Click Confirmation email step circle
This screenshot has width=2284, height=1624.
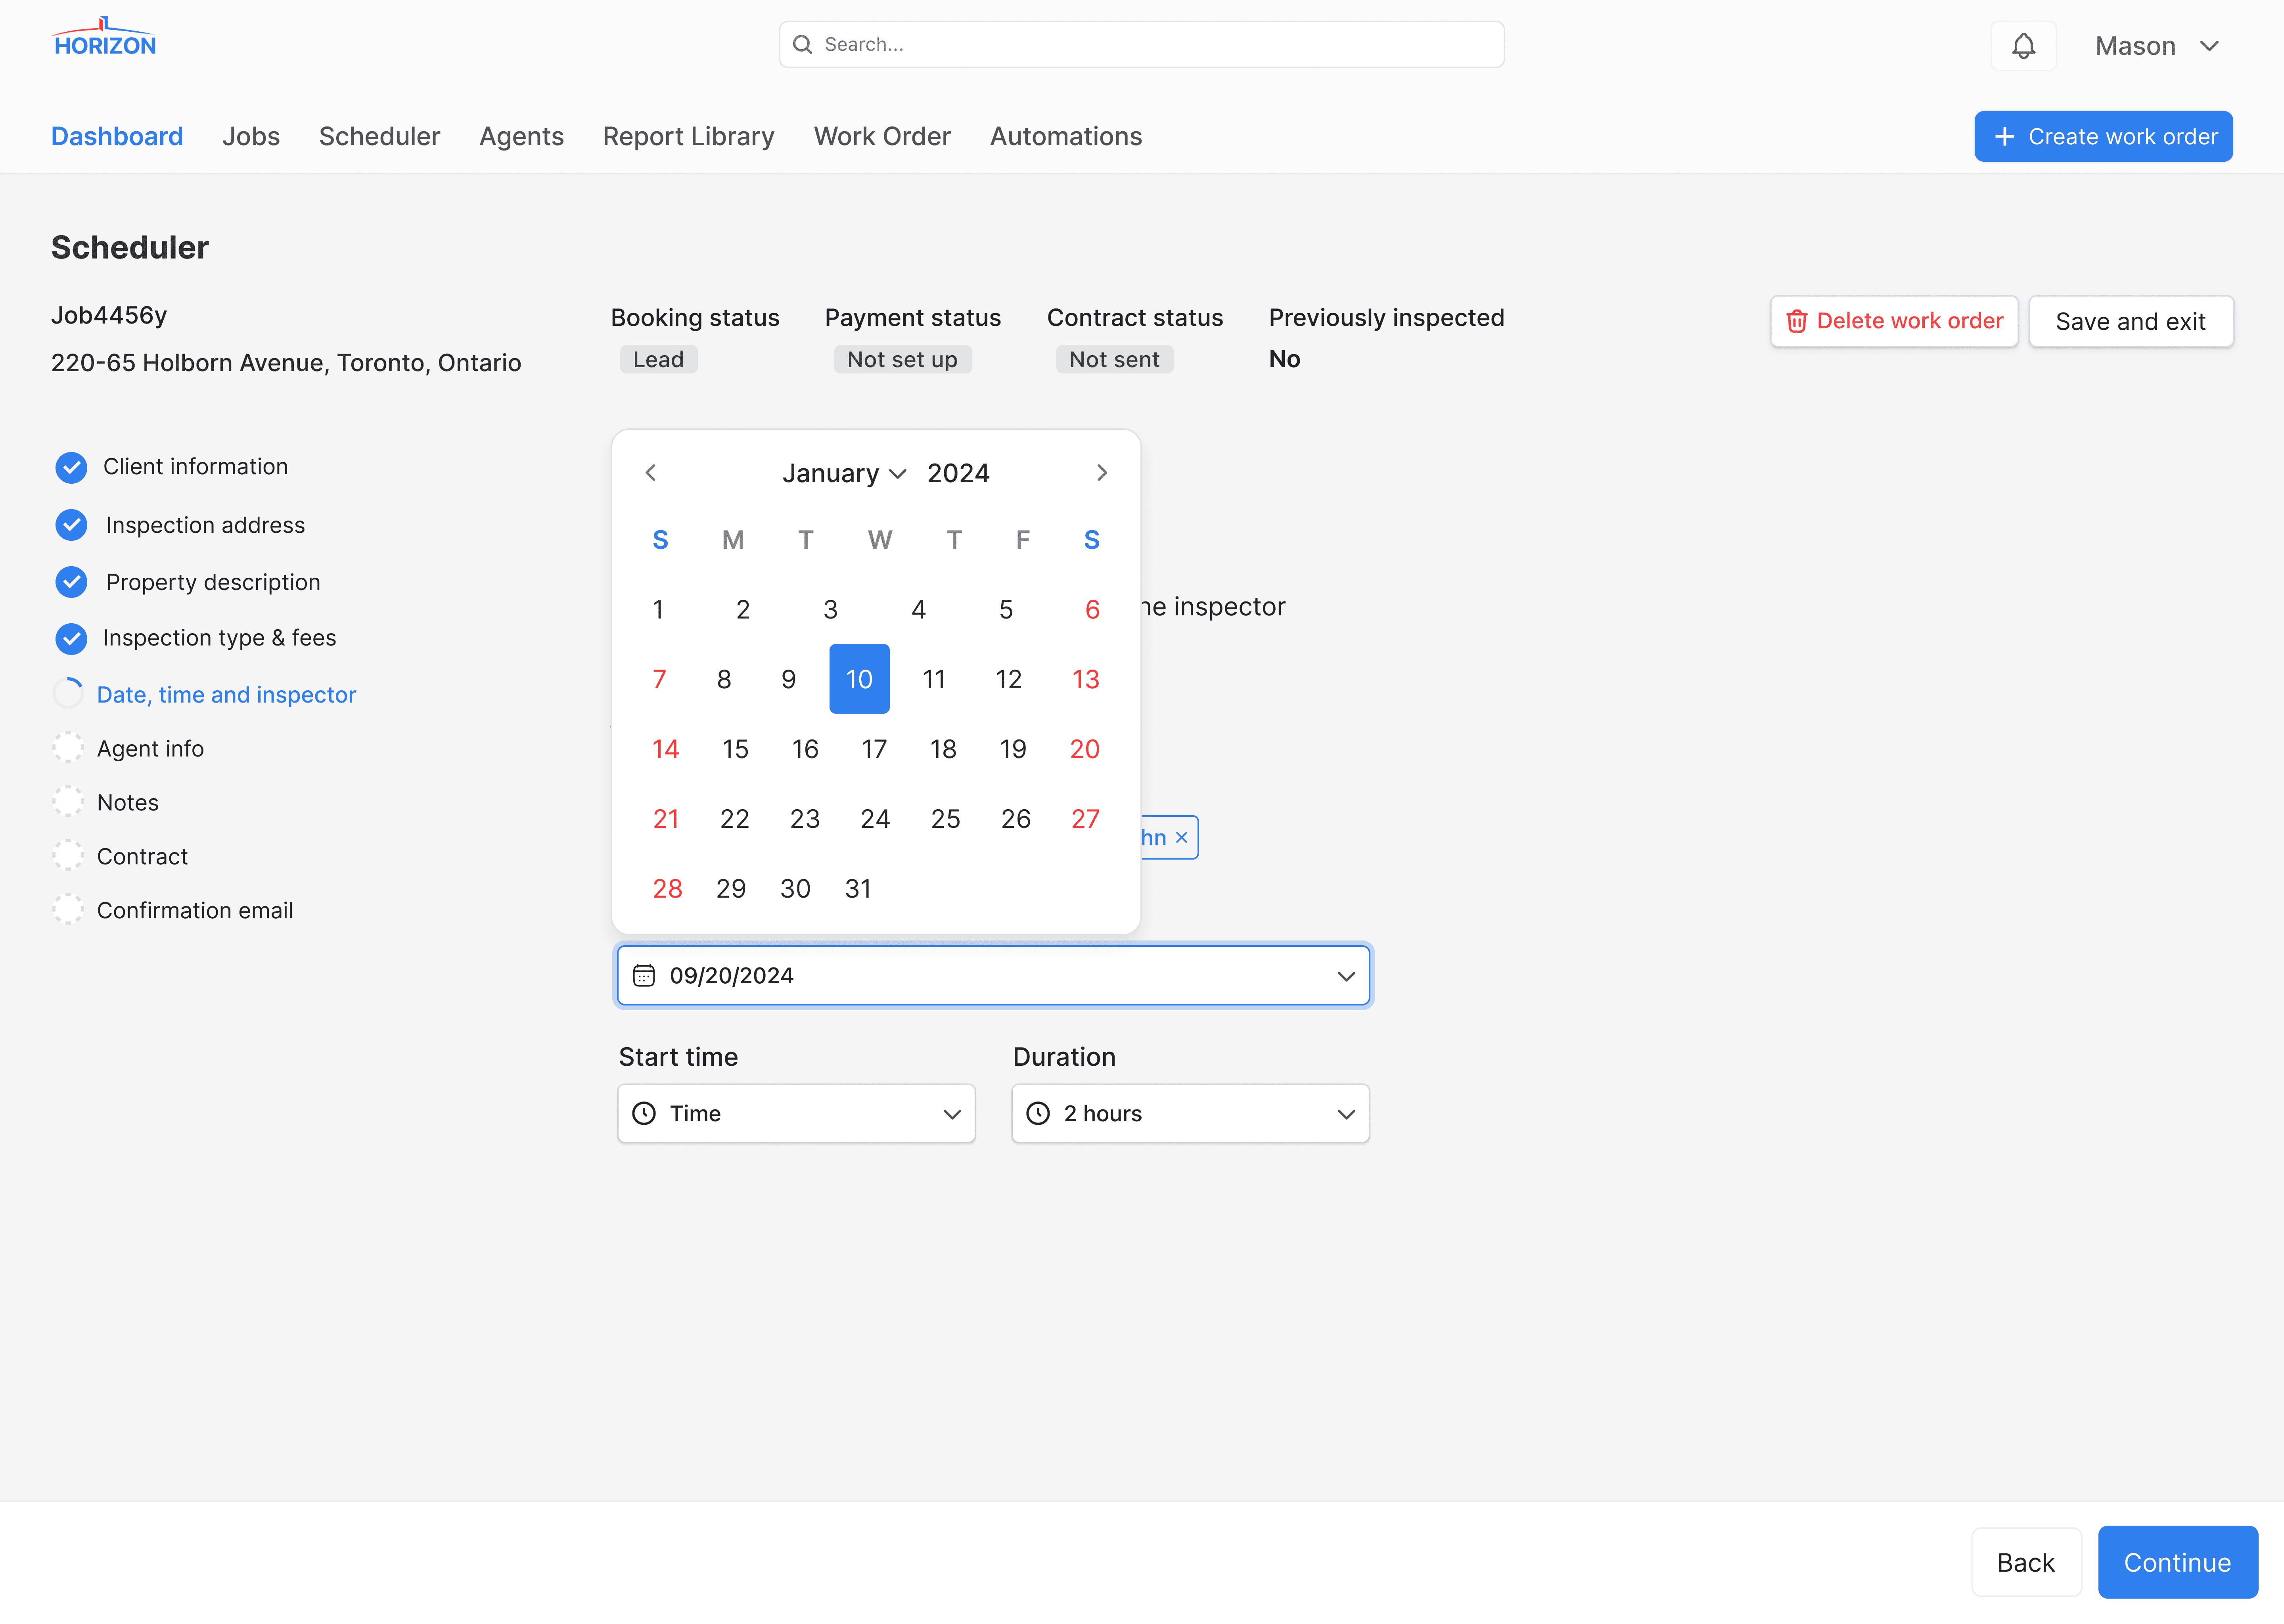click(x=68, y=910)
